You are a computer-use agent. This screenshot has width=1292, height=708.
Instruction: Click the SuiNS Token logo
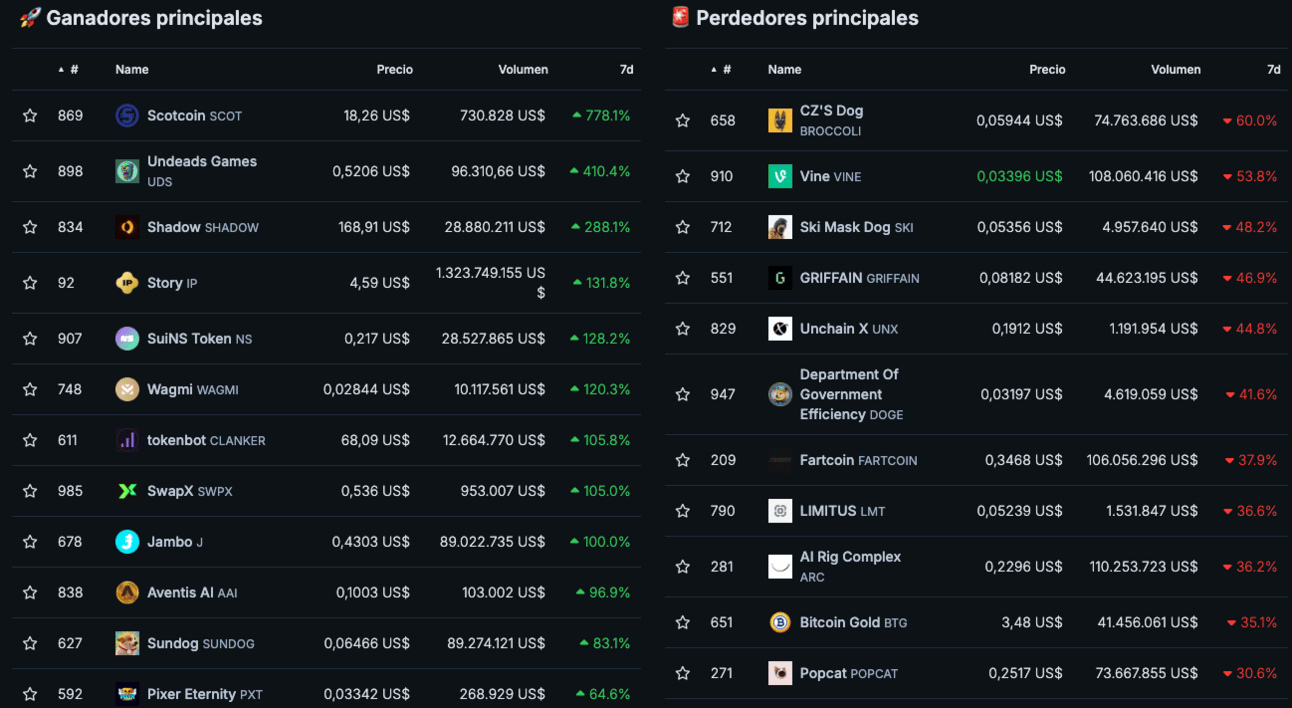click(x=127, y=339)
